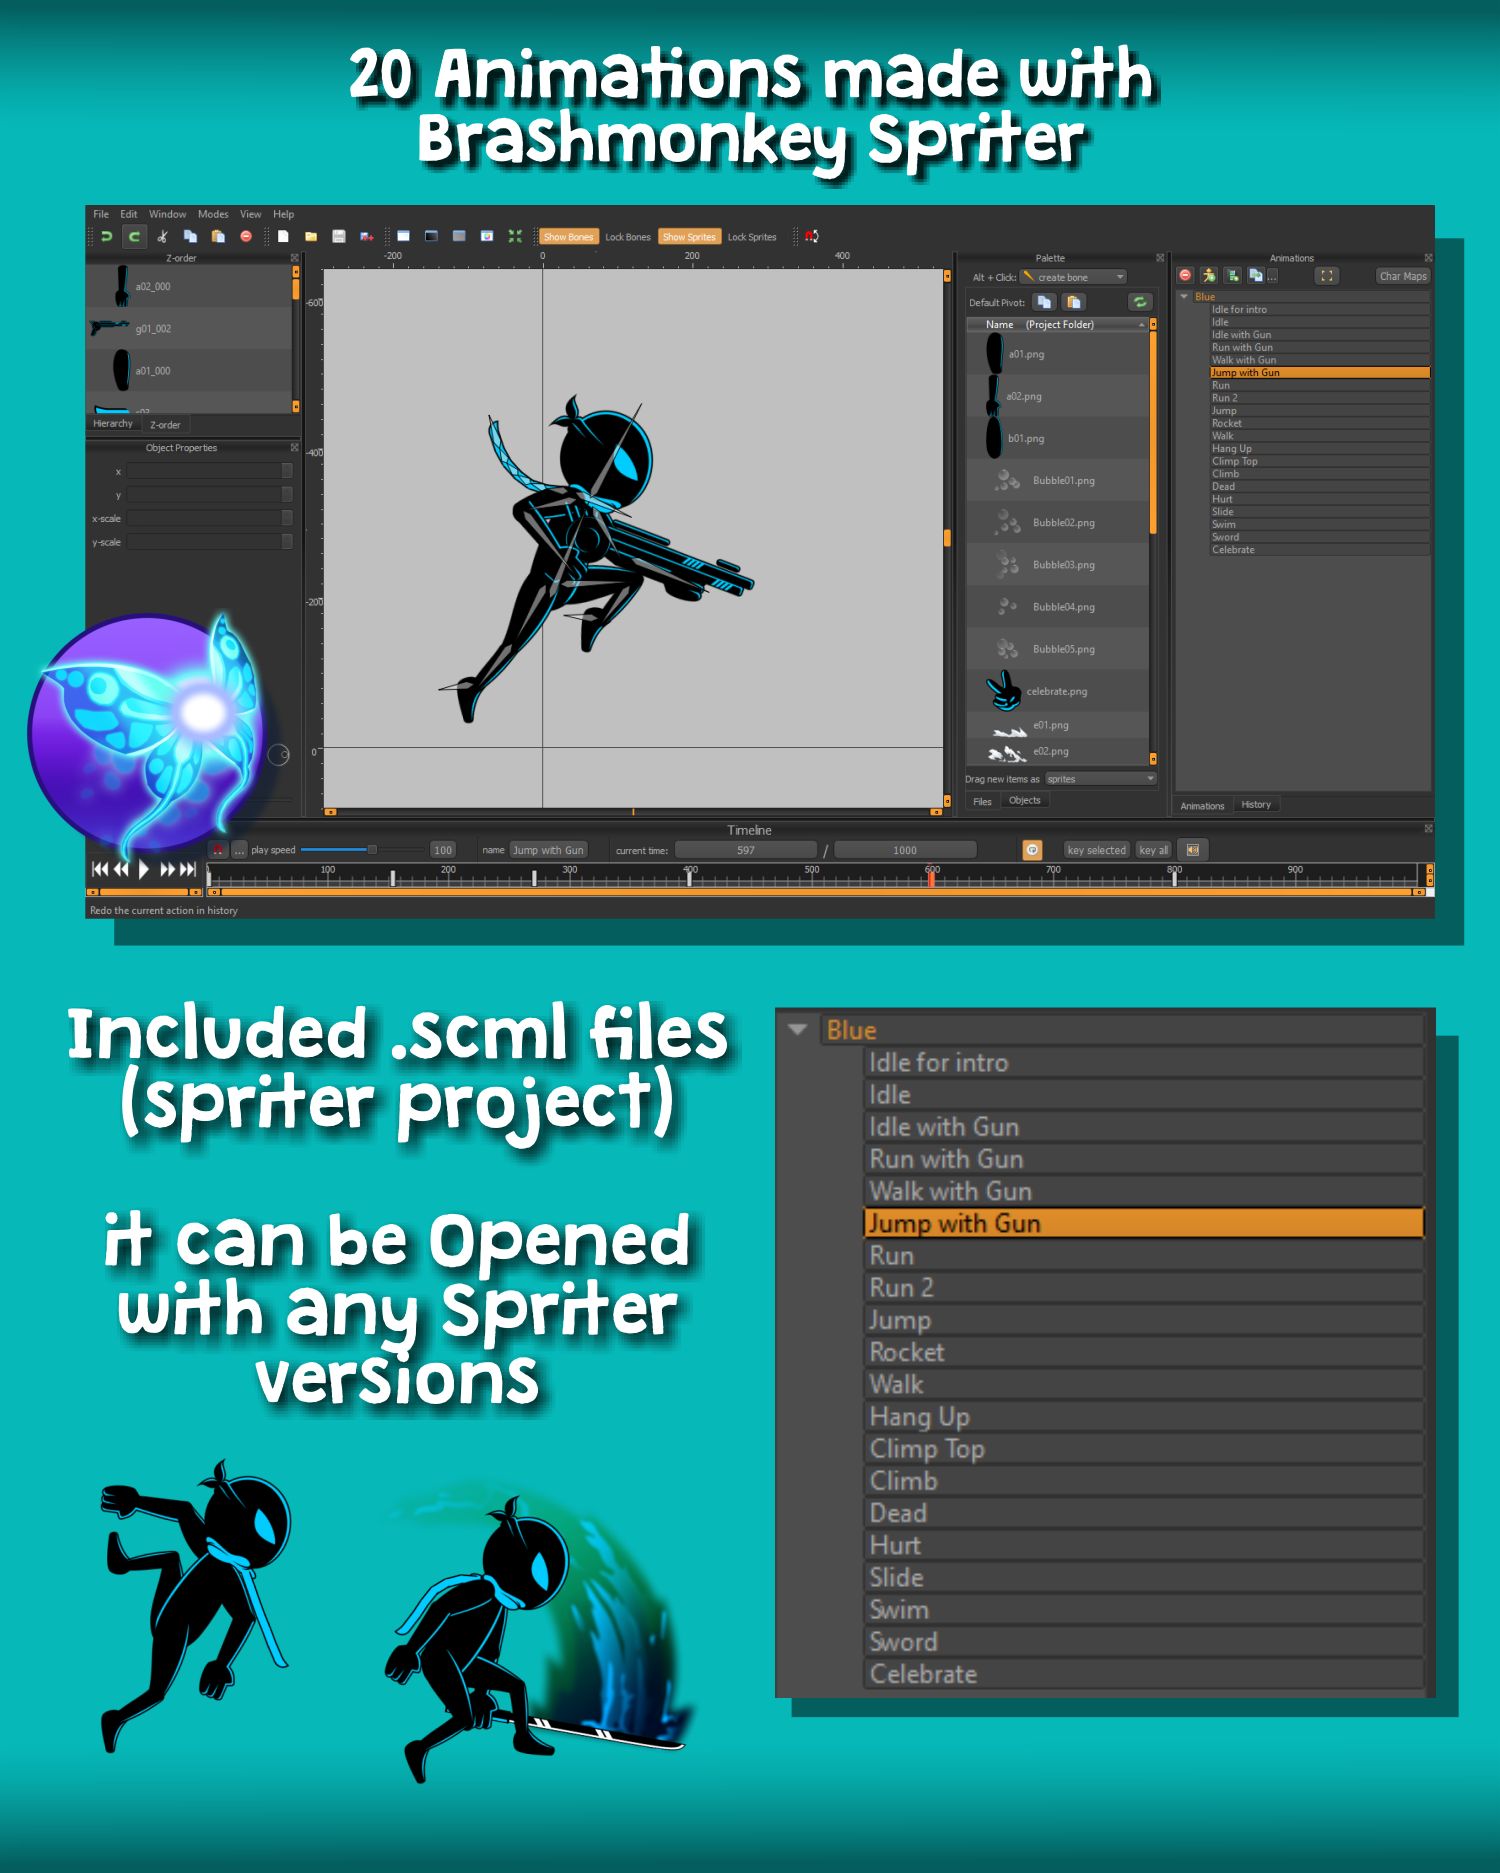Open the Alt+Click create bone dropdown
This screenshot has width=1500, height=1873.
tap(1075, 277)
